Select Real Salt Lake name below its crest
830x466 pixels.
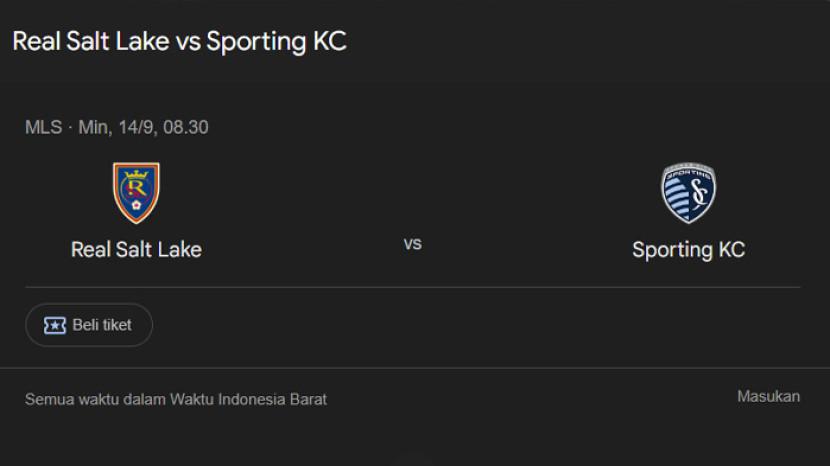(x=136, y=249)
